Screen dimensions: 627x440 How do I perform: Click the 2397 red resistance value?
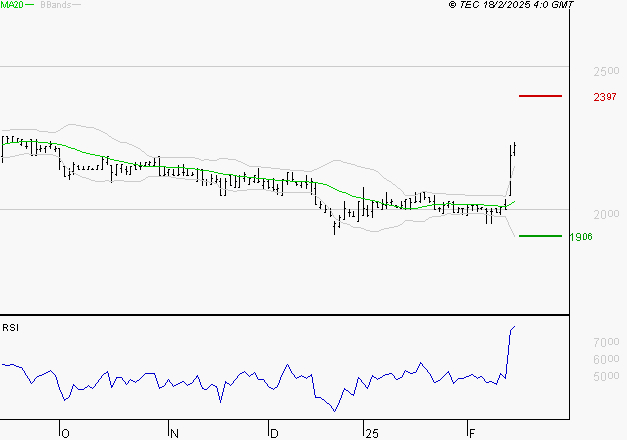[x=605, y=97]
